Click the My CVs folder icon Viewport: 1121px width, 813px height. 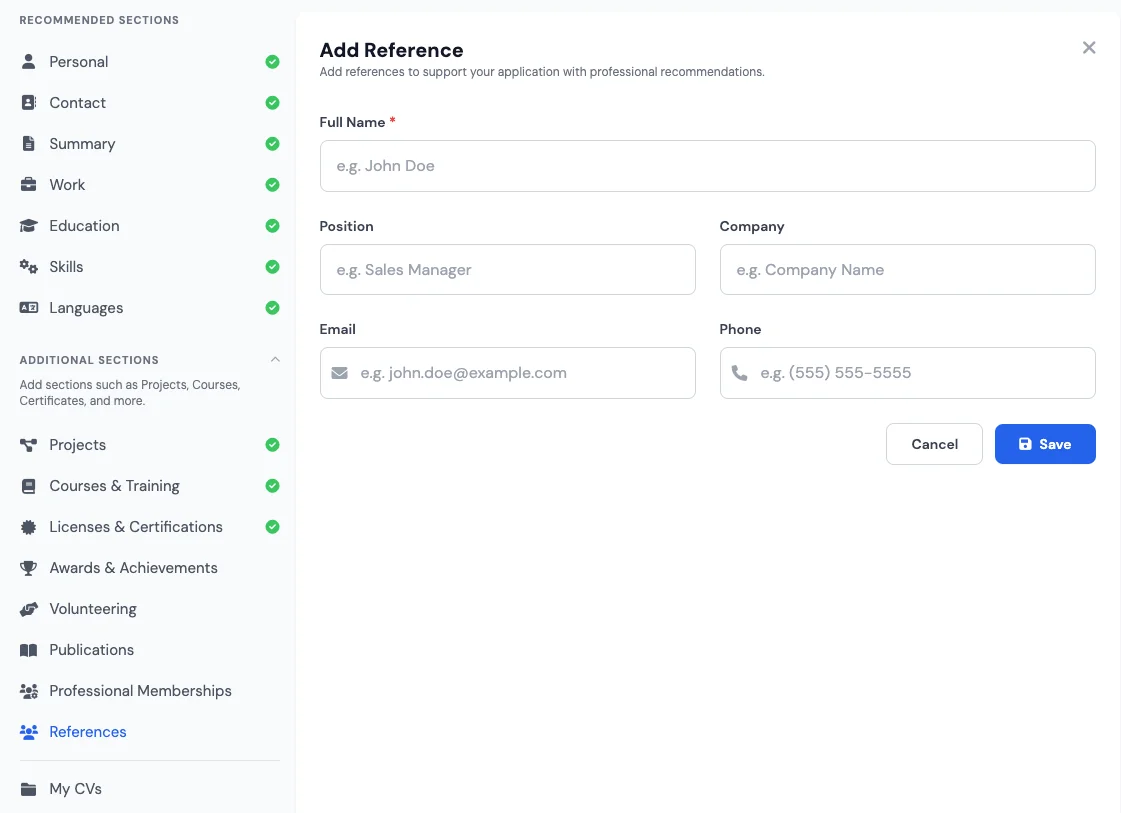tap(29, 789)
